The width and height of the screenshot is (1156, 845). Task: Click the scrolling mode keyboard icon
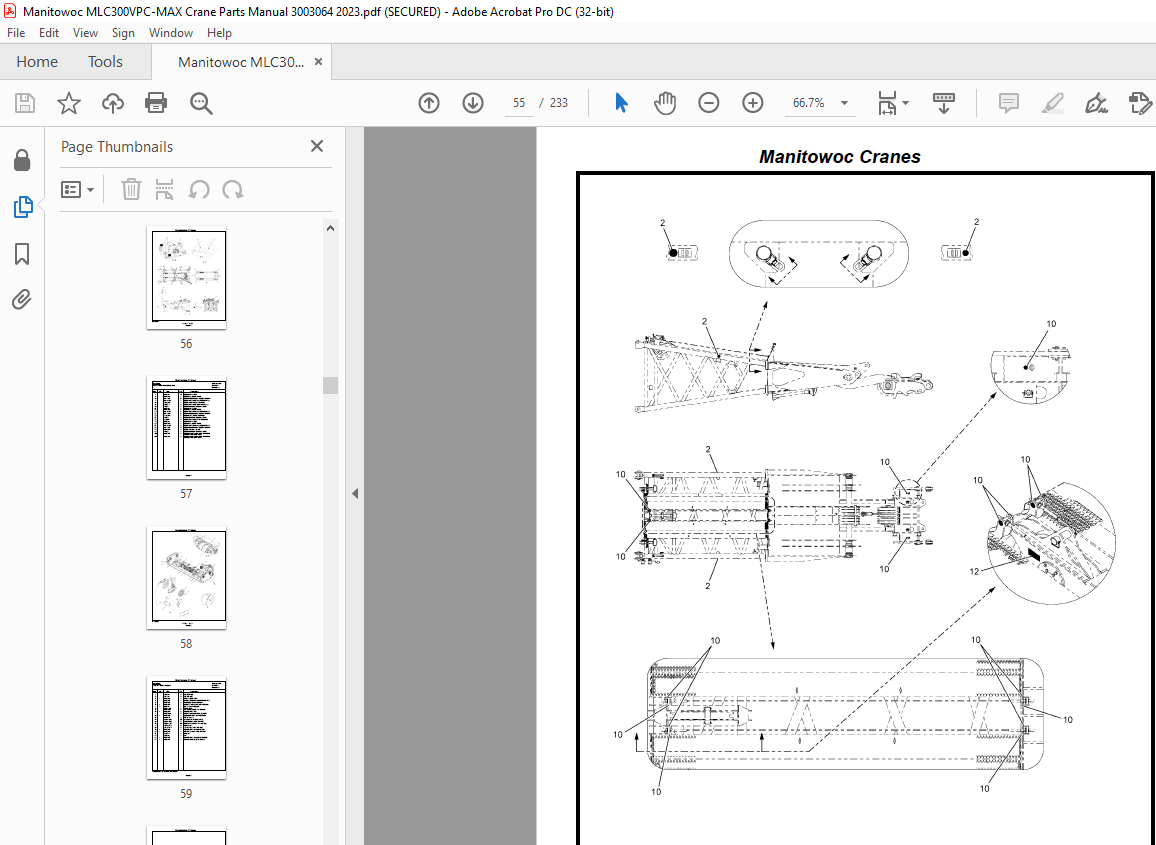click(x=944, y=103)
